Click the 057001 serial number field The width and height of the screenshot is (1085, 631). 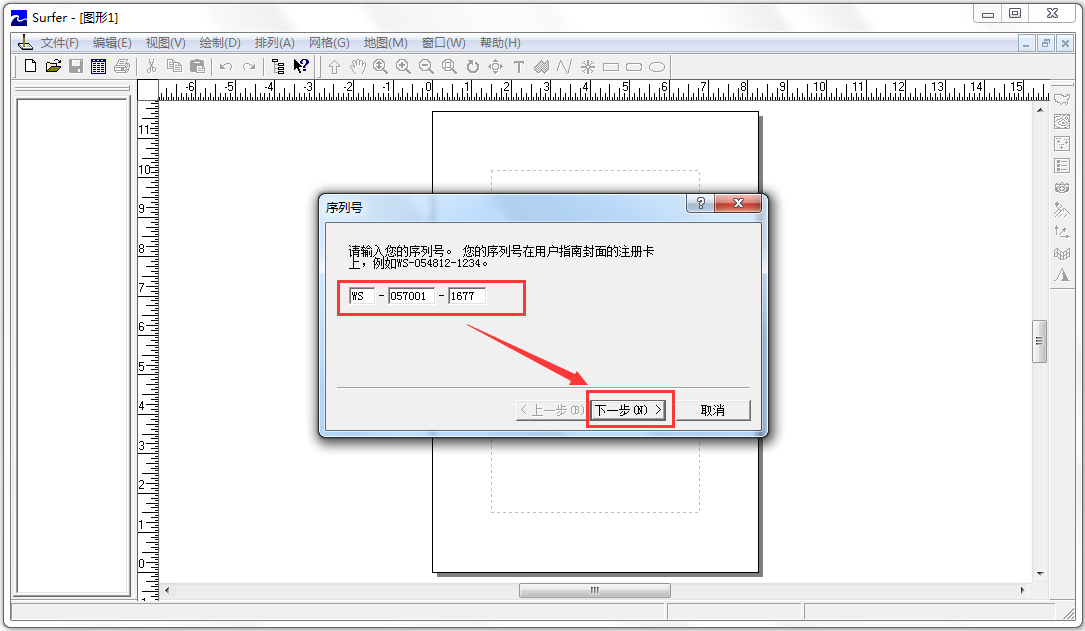pos(412,296)
